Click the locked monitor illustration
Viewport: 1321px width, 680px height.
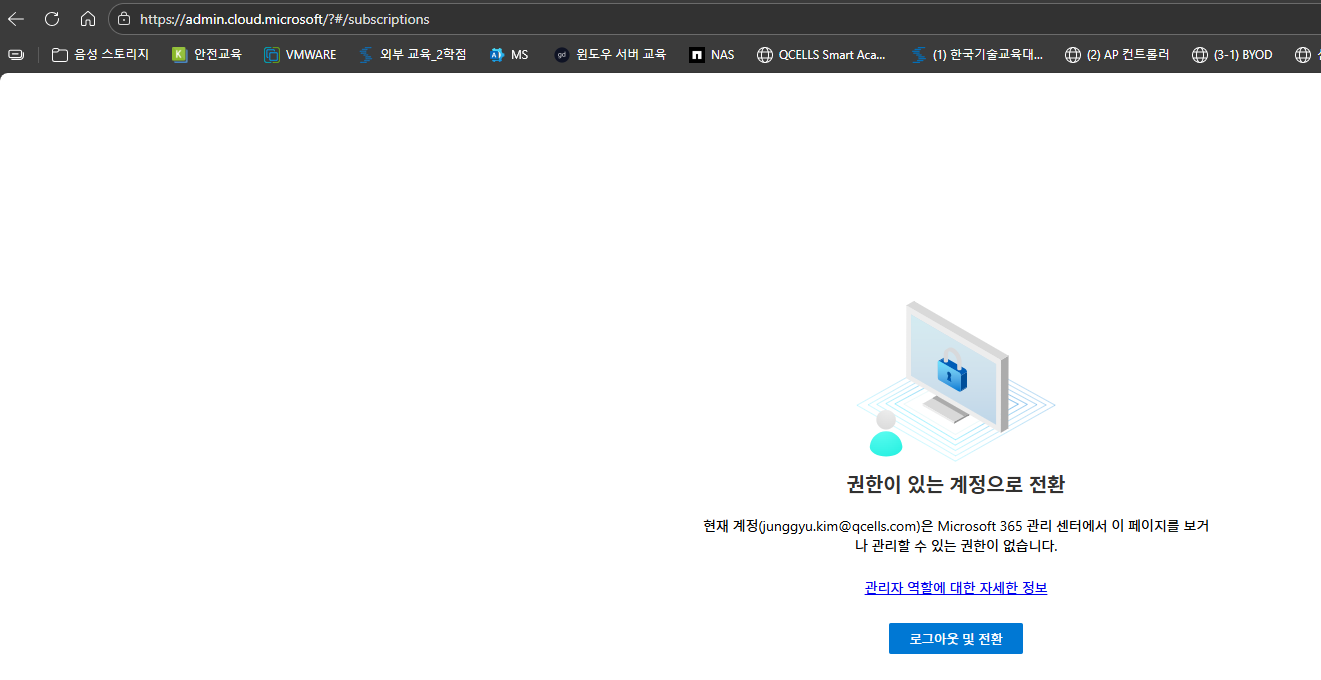point(956,380)
